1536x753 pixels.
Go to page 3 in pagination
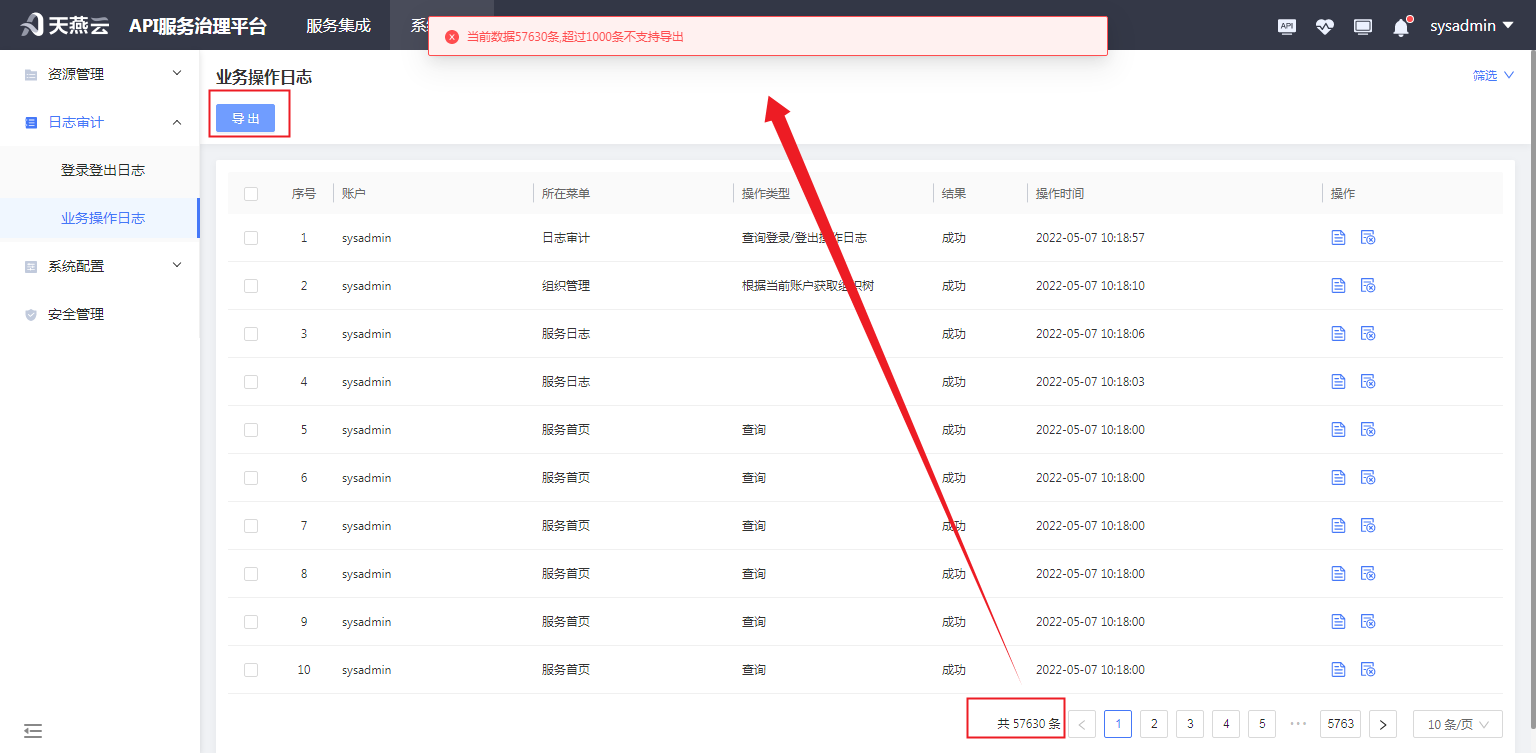click(x=1190, y=724)
